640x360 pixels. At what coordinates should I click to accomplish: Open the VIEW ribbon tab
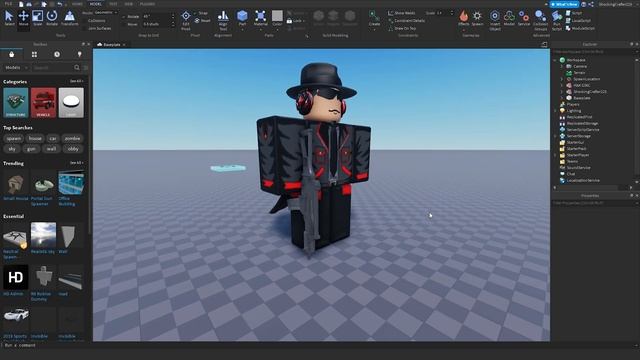(x=129, y=4)
